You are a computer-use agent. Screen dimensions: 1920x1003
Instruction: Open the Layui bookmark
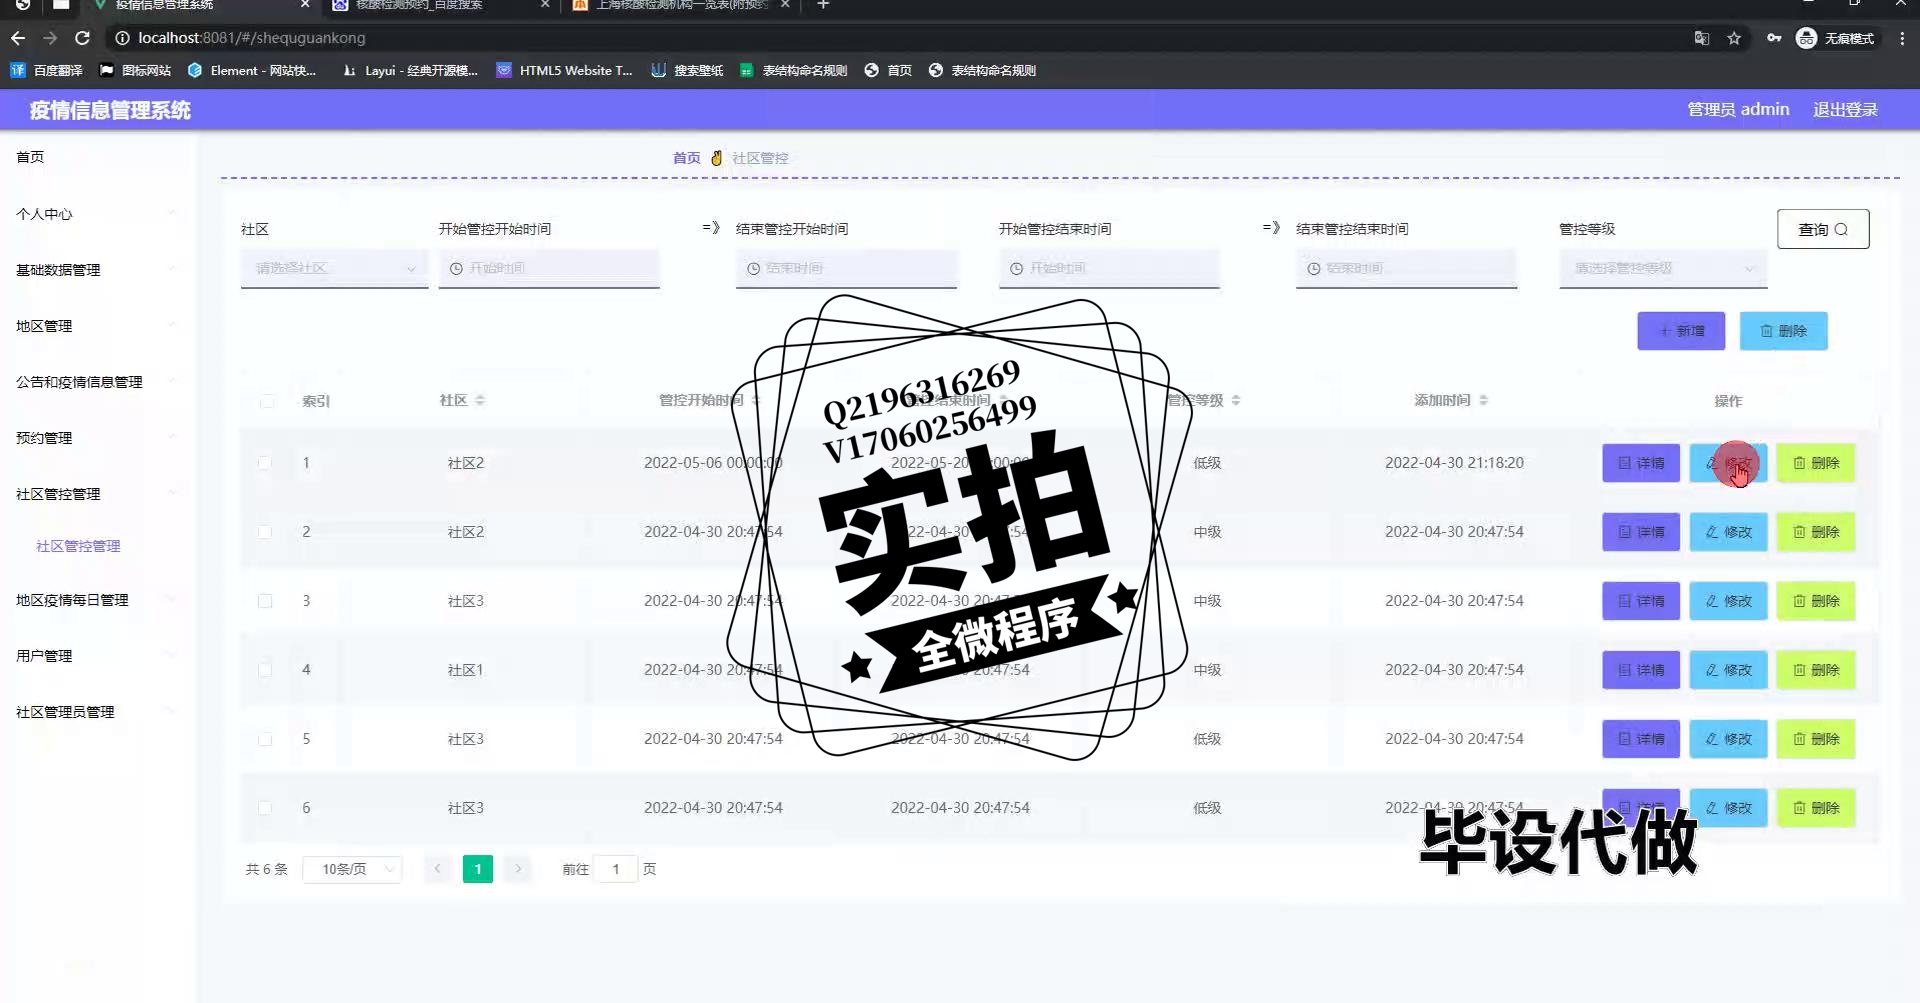tap(410, 70)
